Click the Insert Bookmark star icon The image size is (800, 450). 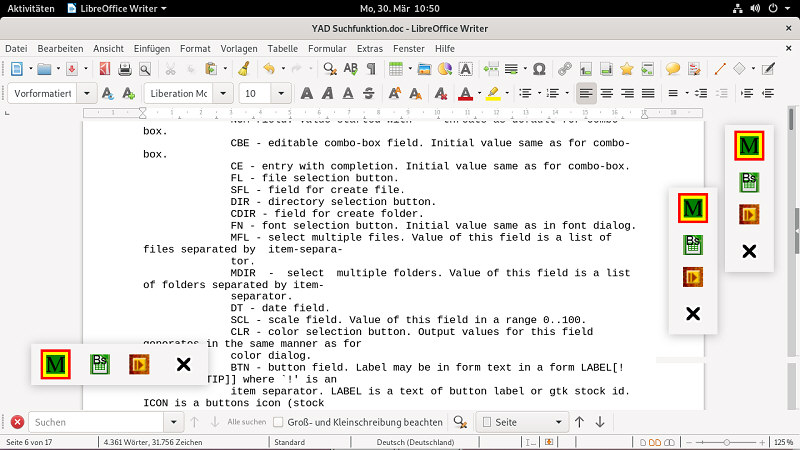tap(626, 69)
